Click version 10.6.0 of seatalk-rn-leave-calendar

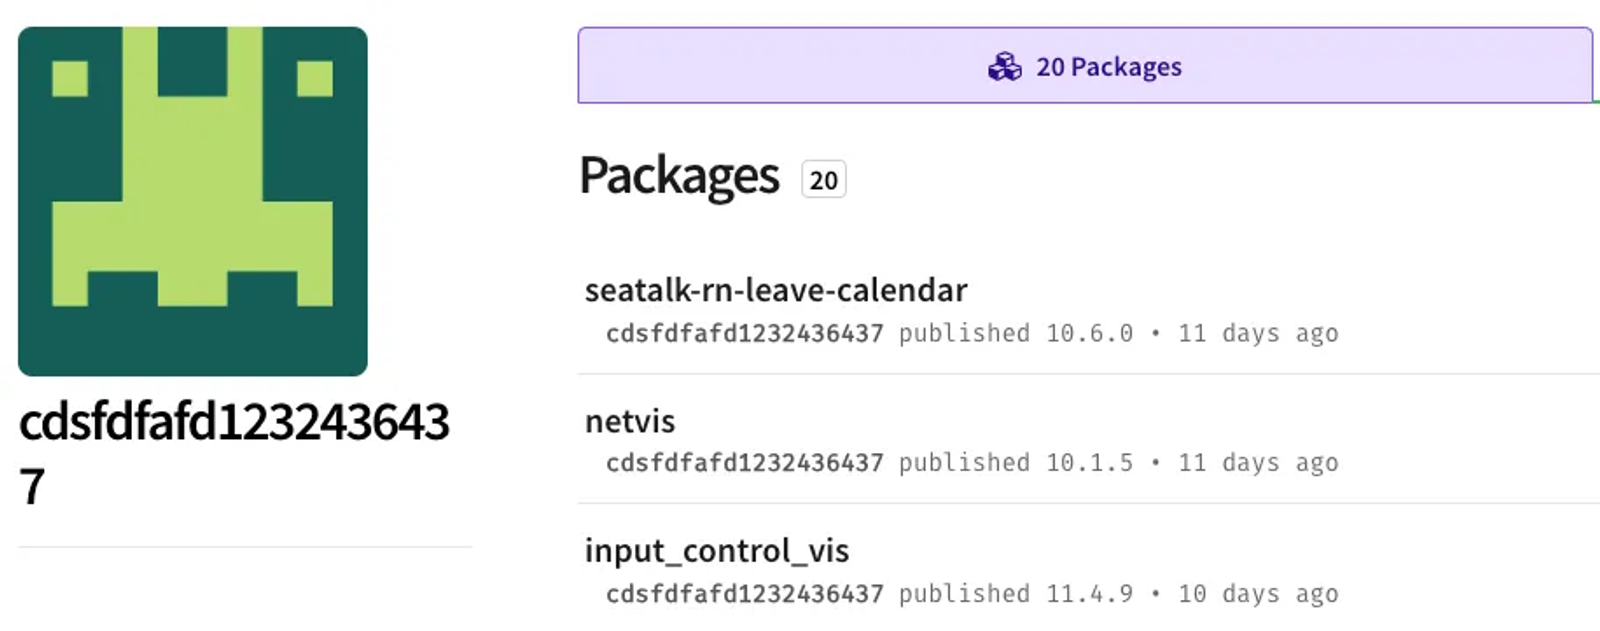point(1089,334)
